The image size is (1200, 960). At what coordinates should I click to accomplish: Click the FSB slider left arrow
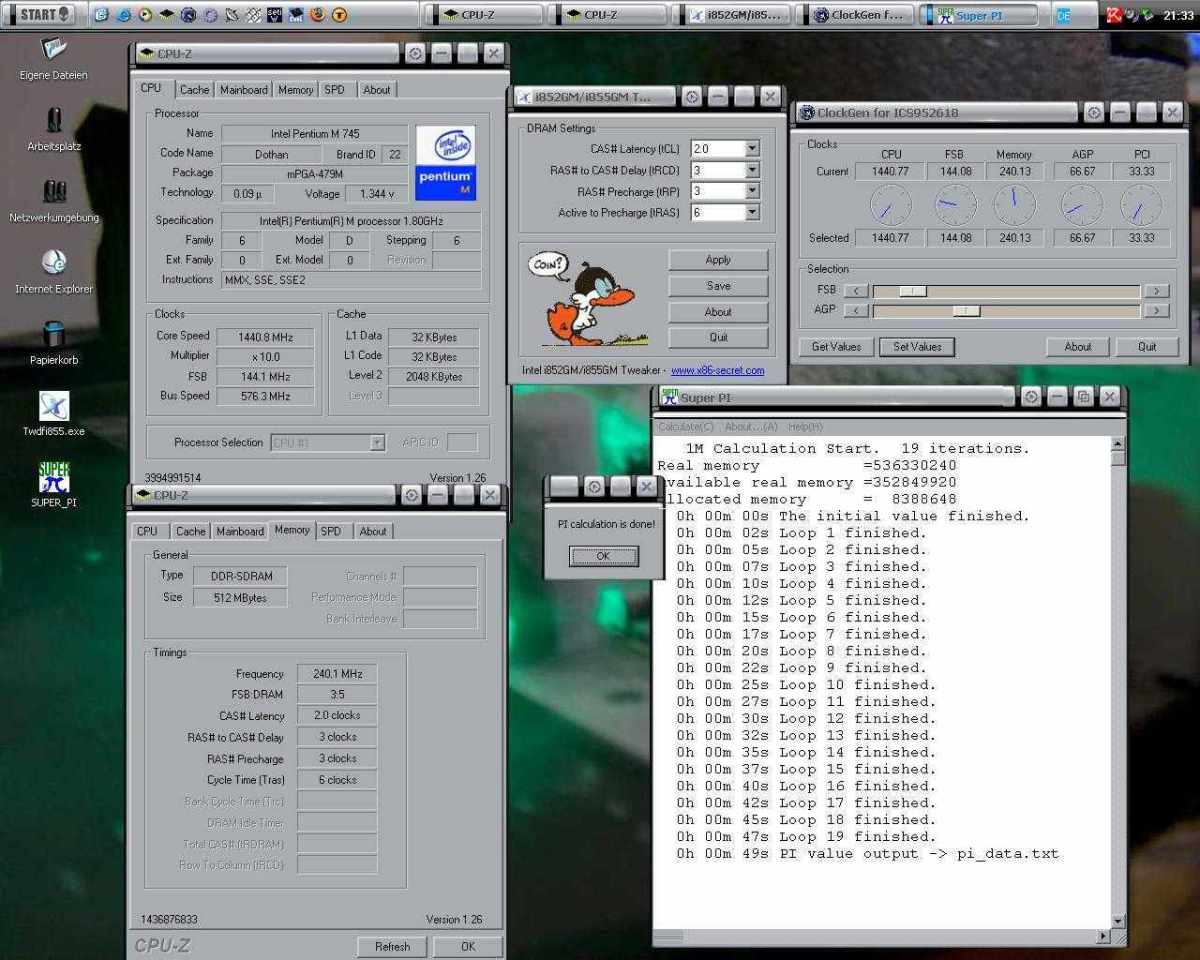tap(856, 291)
